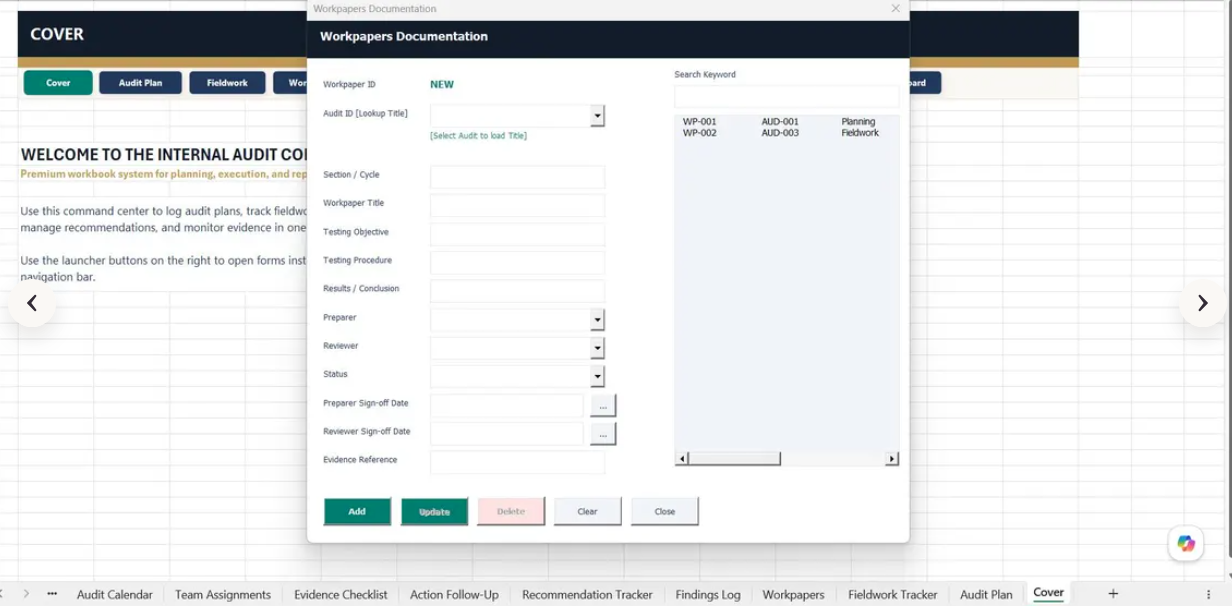Image resolution: width=1232 pixels, height=606 pixels.
Task: Expand the Status dropdown
Action: pos(597,377)
